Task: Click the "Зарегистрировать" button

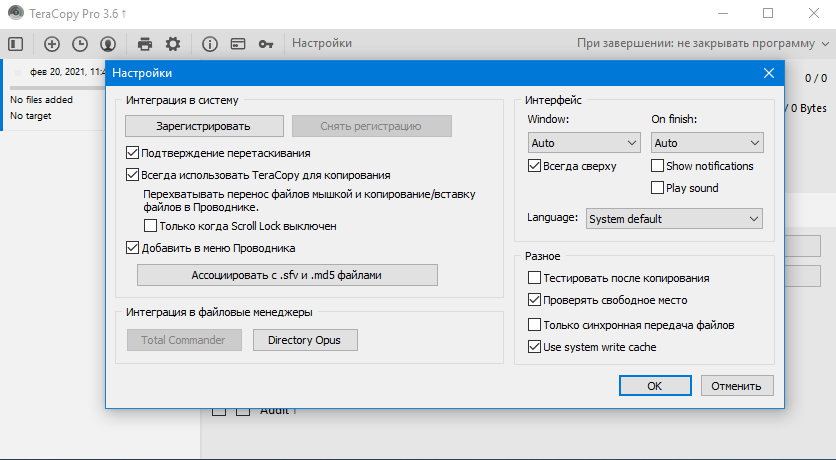Action: pyautogui.click(x=203, y=126)
